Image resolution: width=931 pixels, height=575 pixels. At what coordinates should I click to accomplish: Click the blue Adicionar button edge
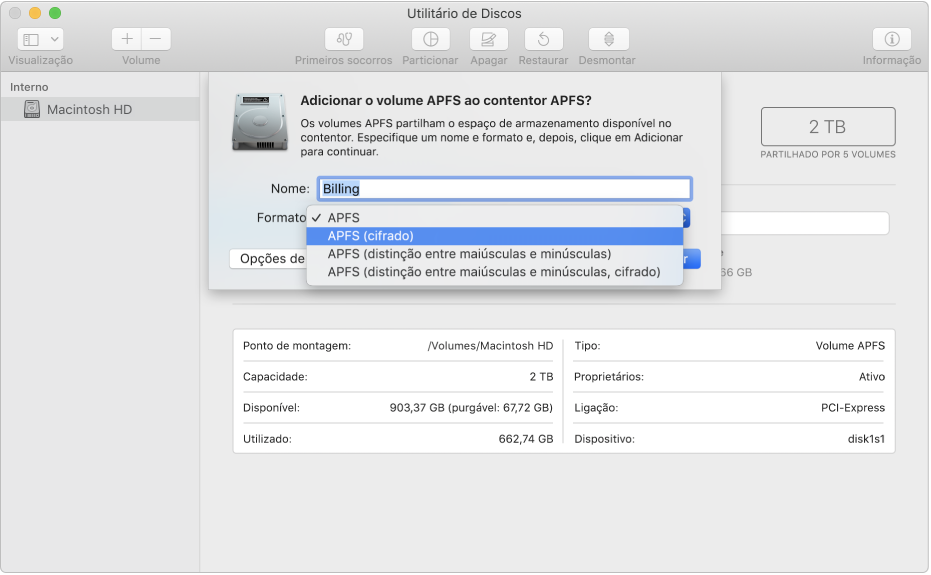point(692,258)
